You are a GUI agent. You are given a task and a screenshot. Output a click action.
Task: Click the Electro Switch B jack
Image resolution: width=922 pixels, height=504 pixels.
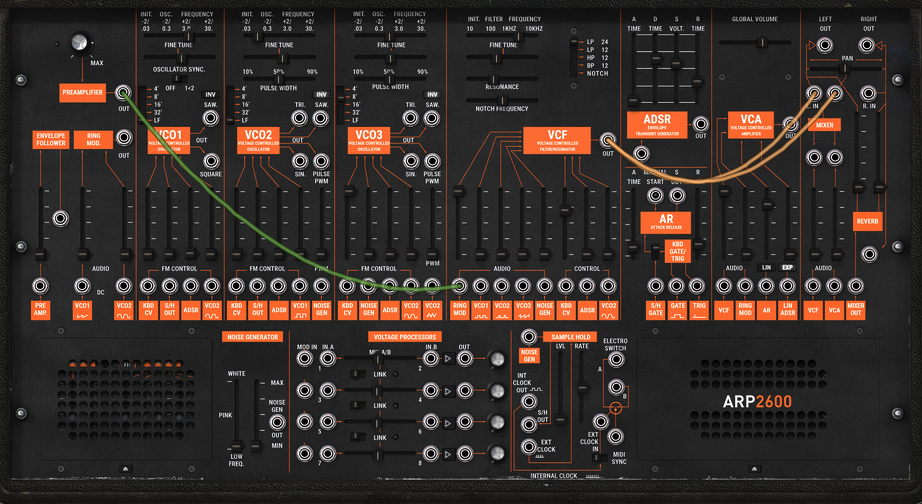616,387
